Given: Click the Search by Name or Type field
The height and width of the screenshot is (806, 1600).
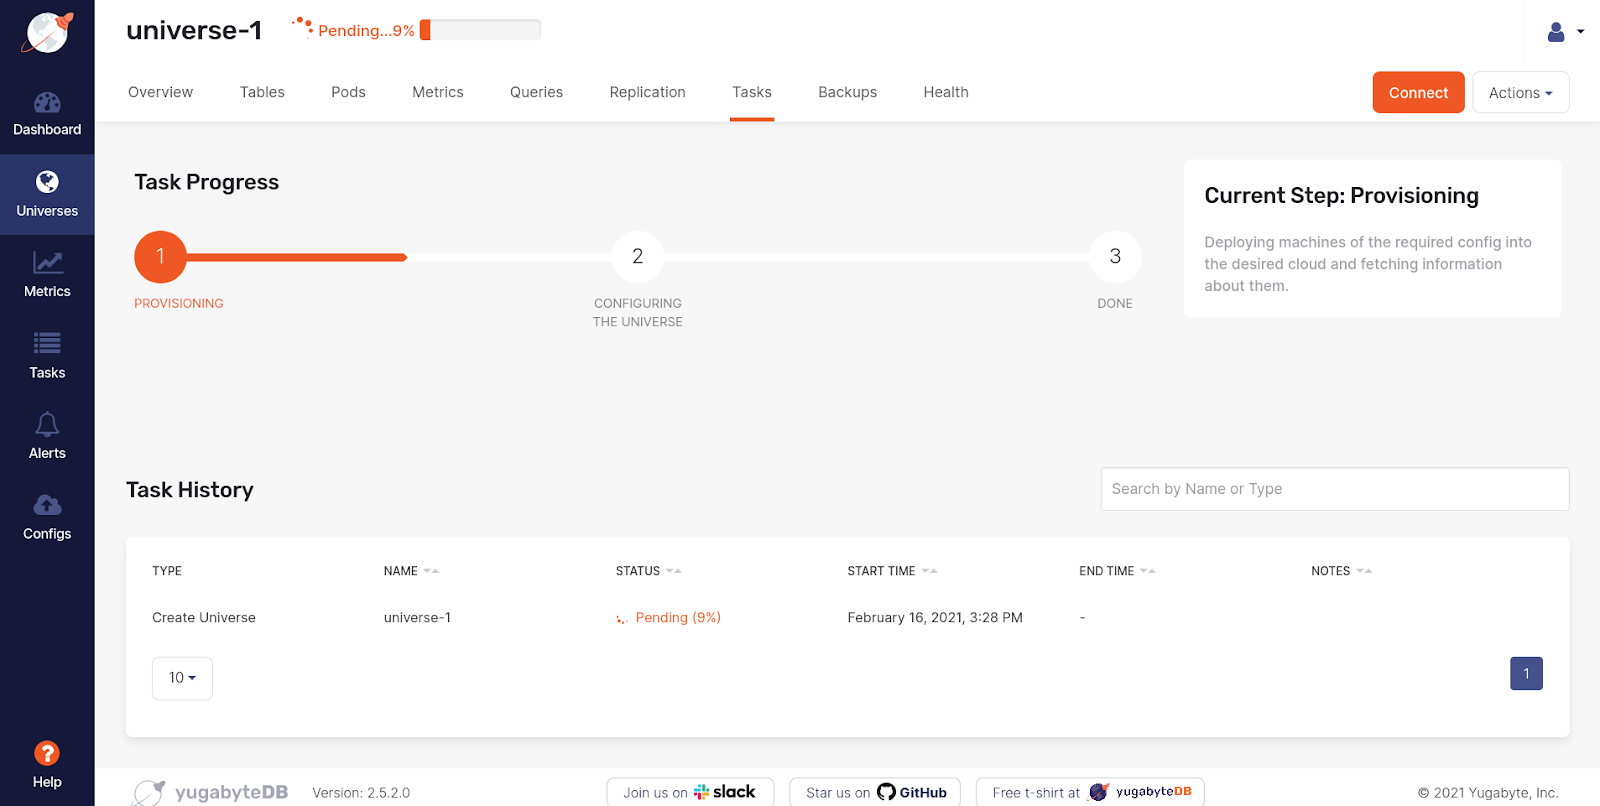Looking at the screenshot, I should click(1334, 489).
